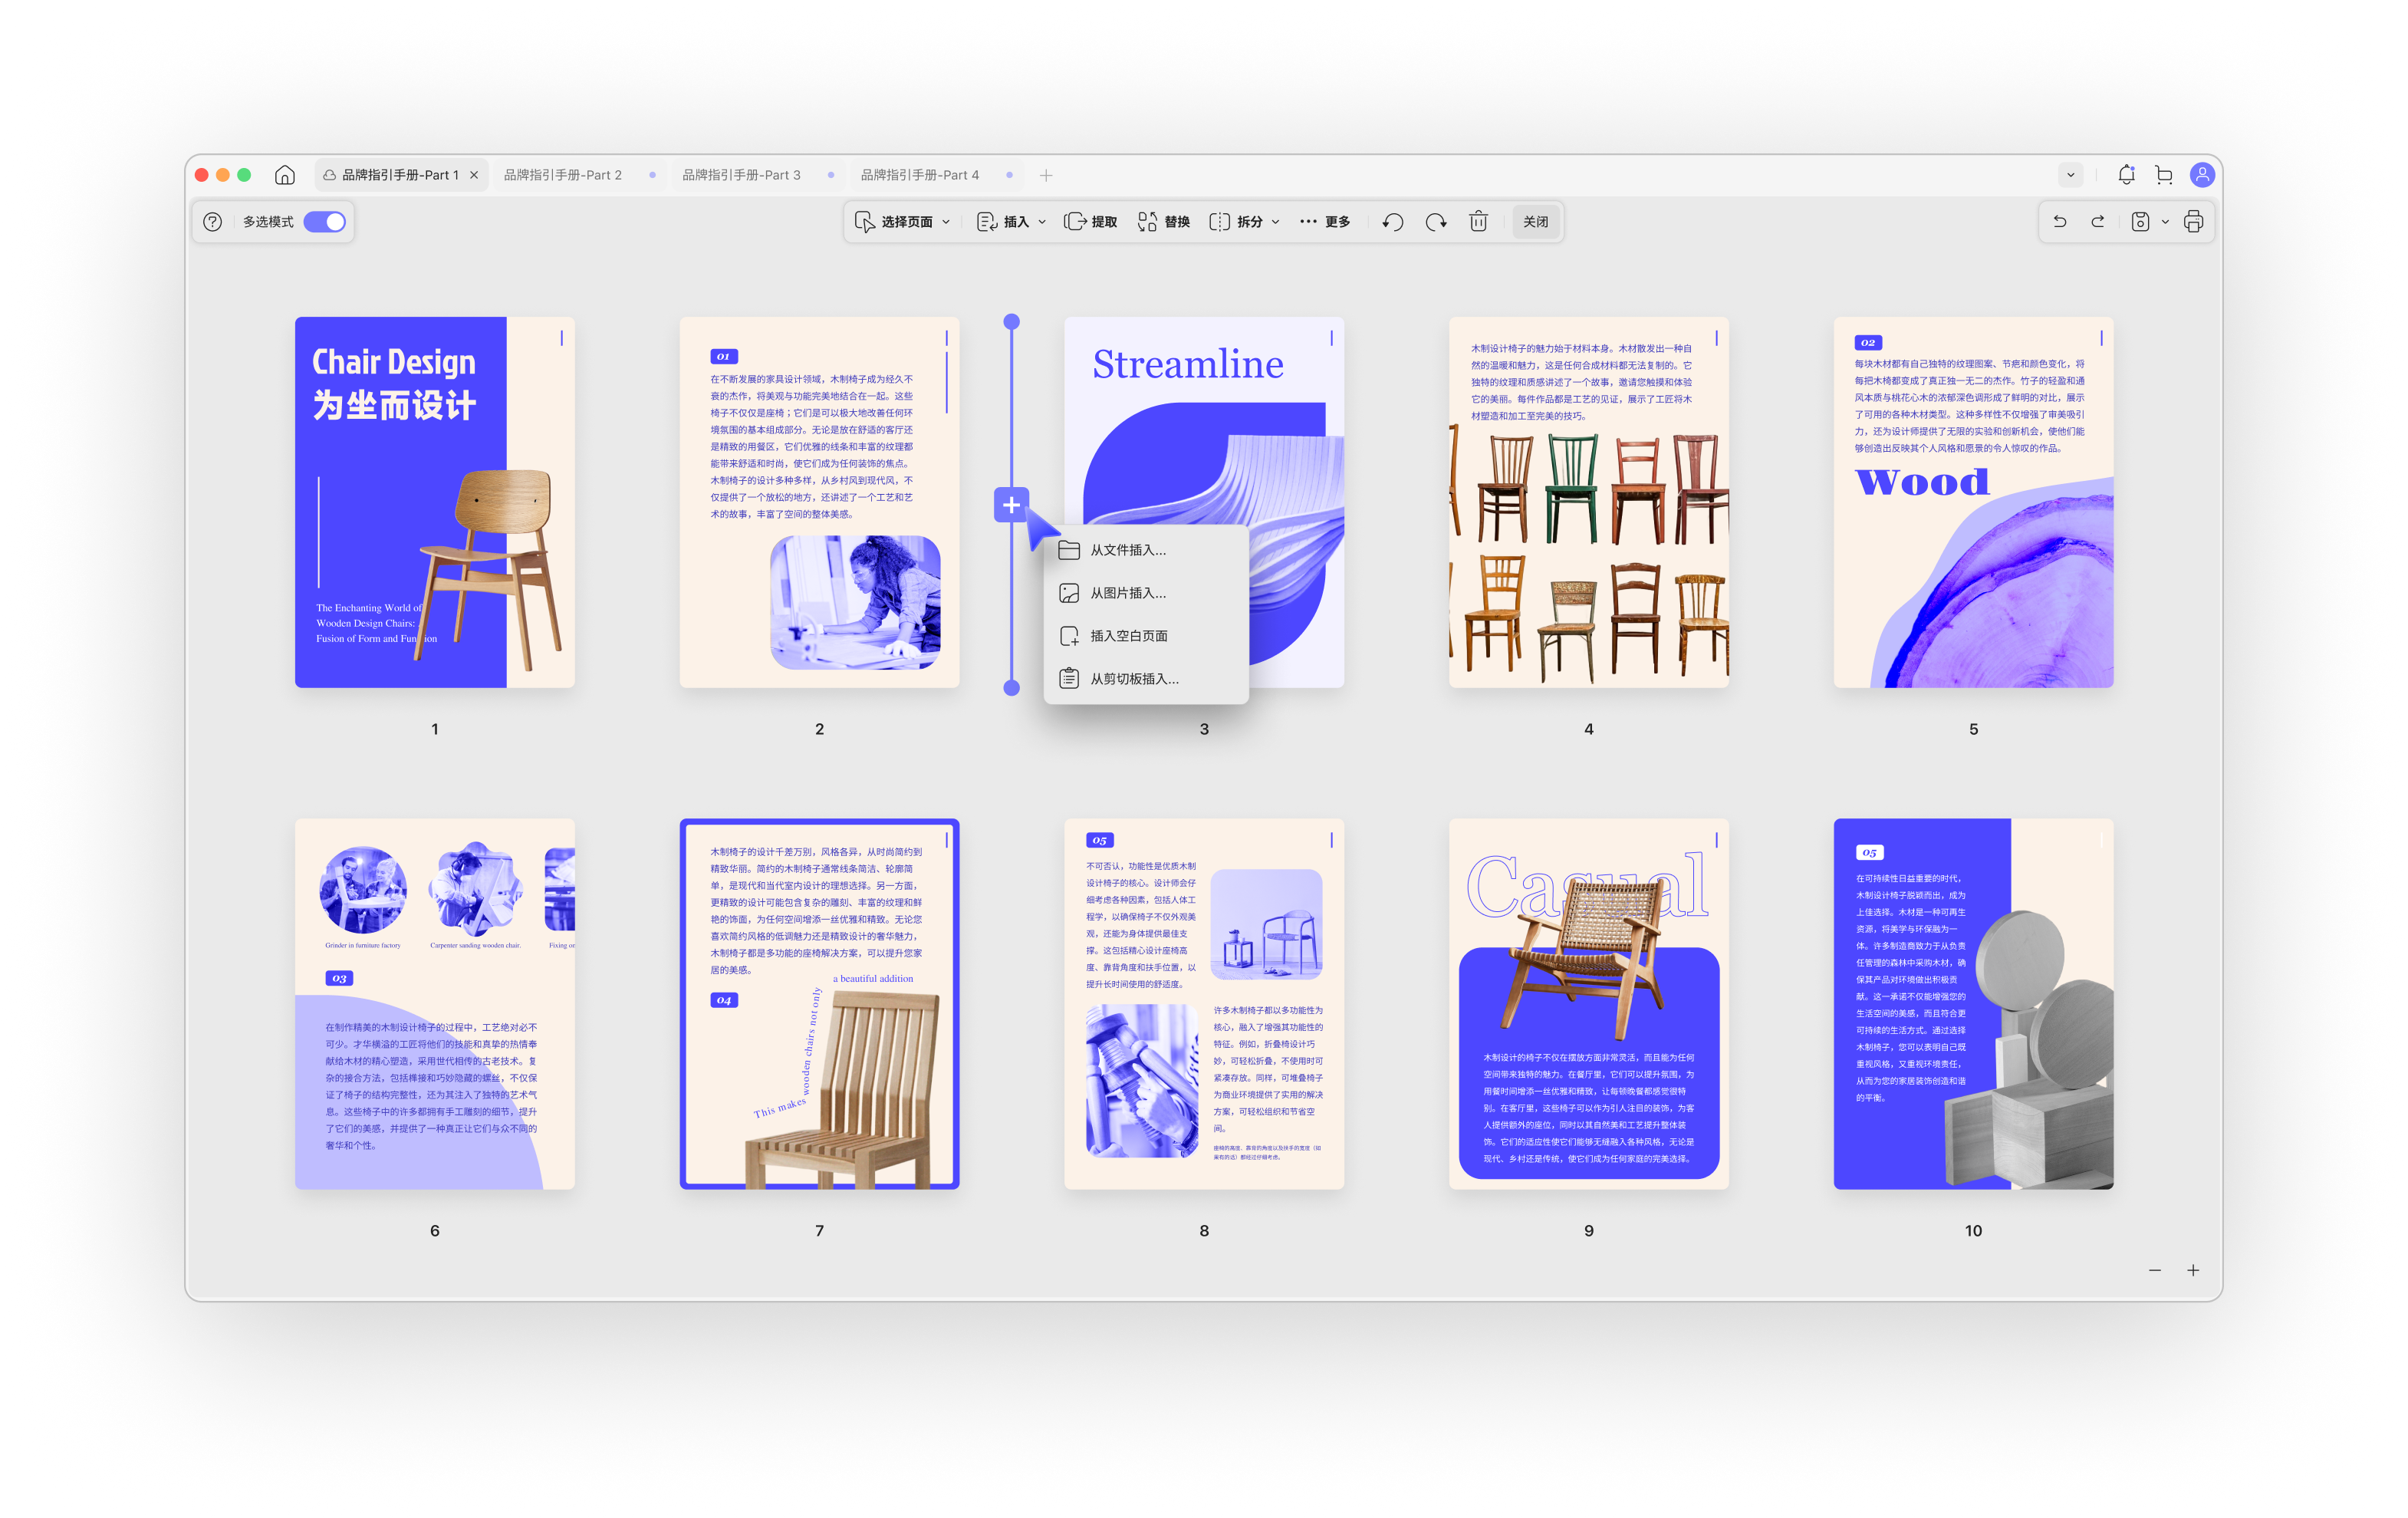Rotate pages counterclockwise icon
2408x1518 pixels.
[1393, 222]
